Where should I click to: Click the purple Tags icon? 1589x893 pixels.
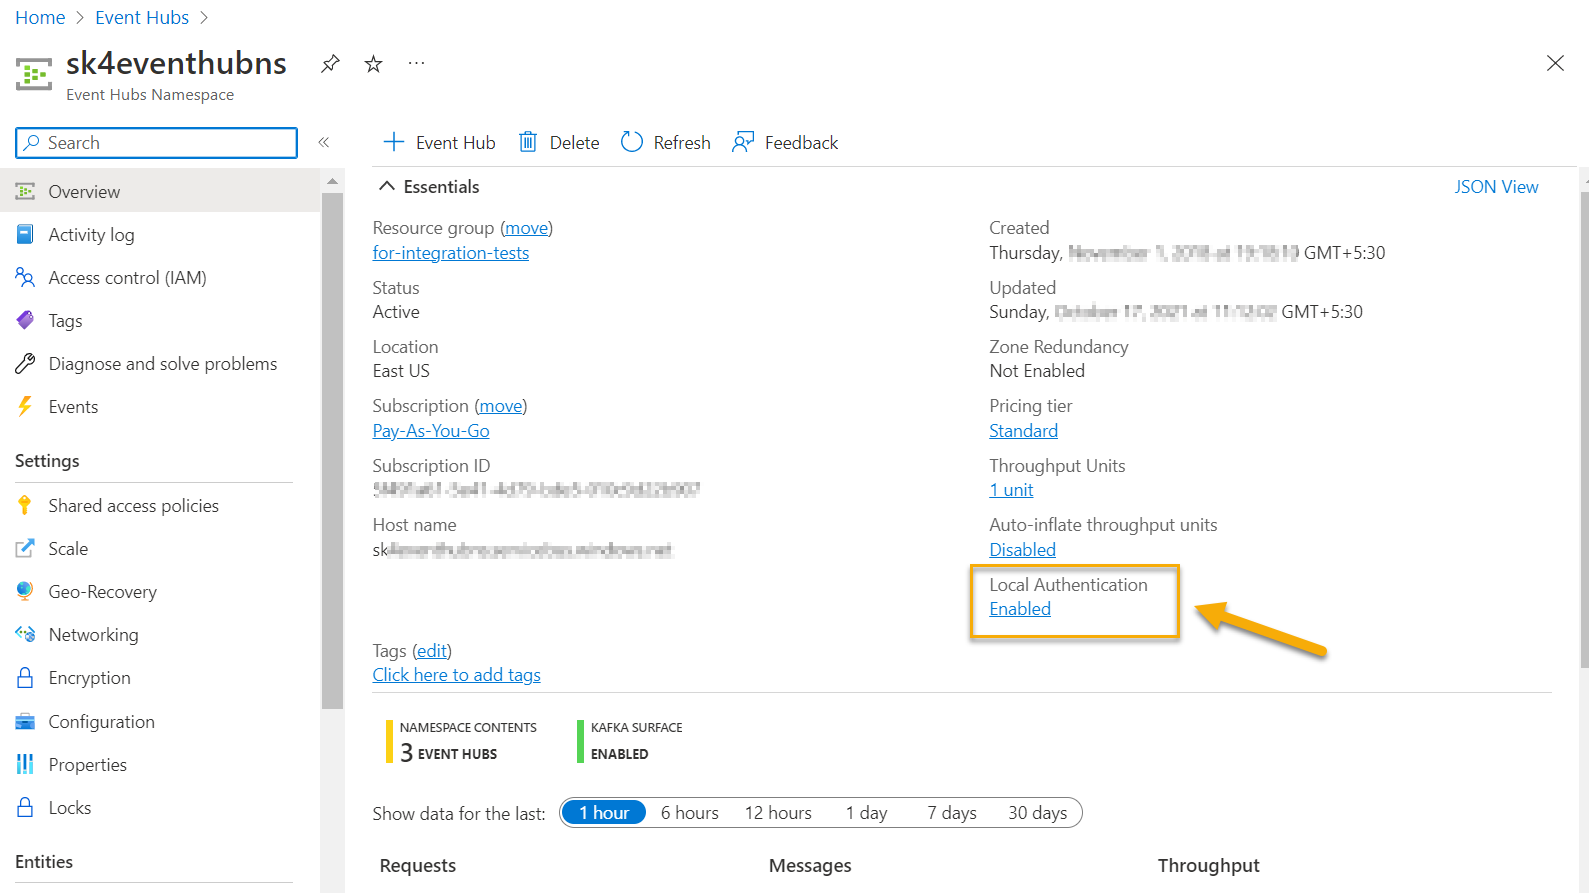[x=25, y=320]
